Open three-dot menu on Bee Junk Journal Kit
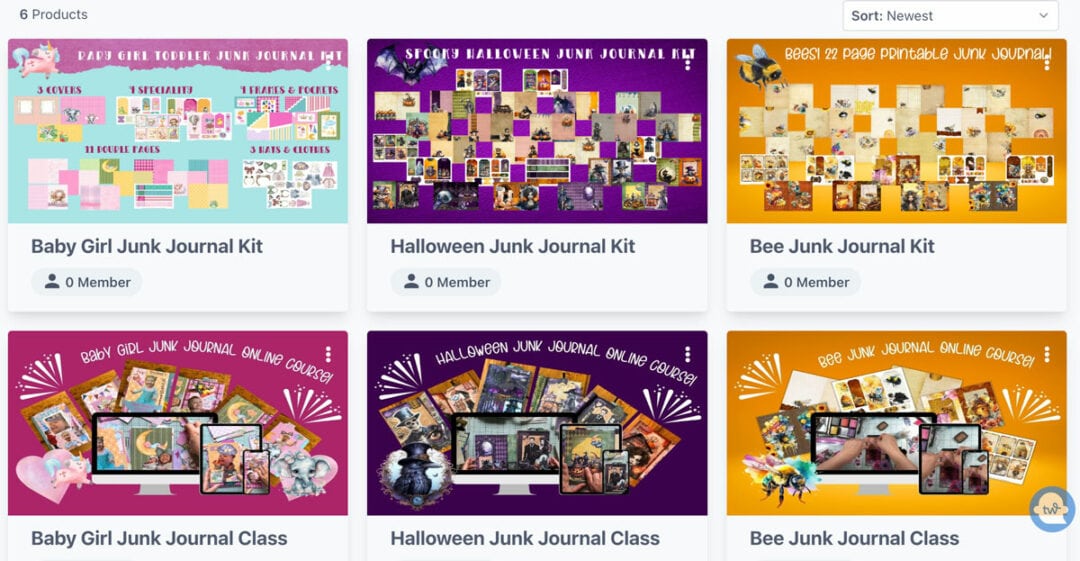 point(1047,62)
